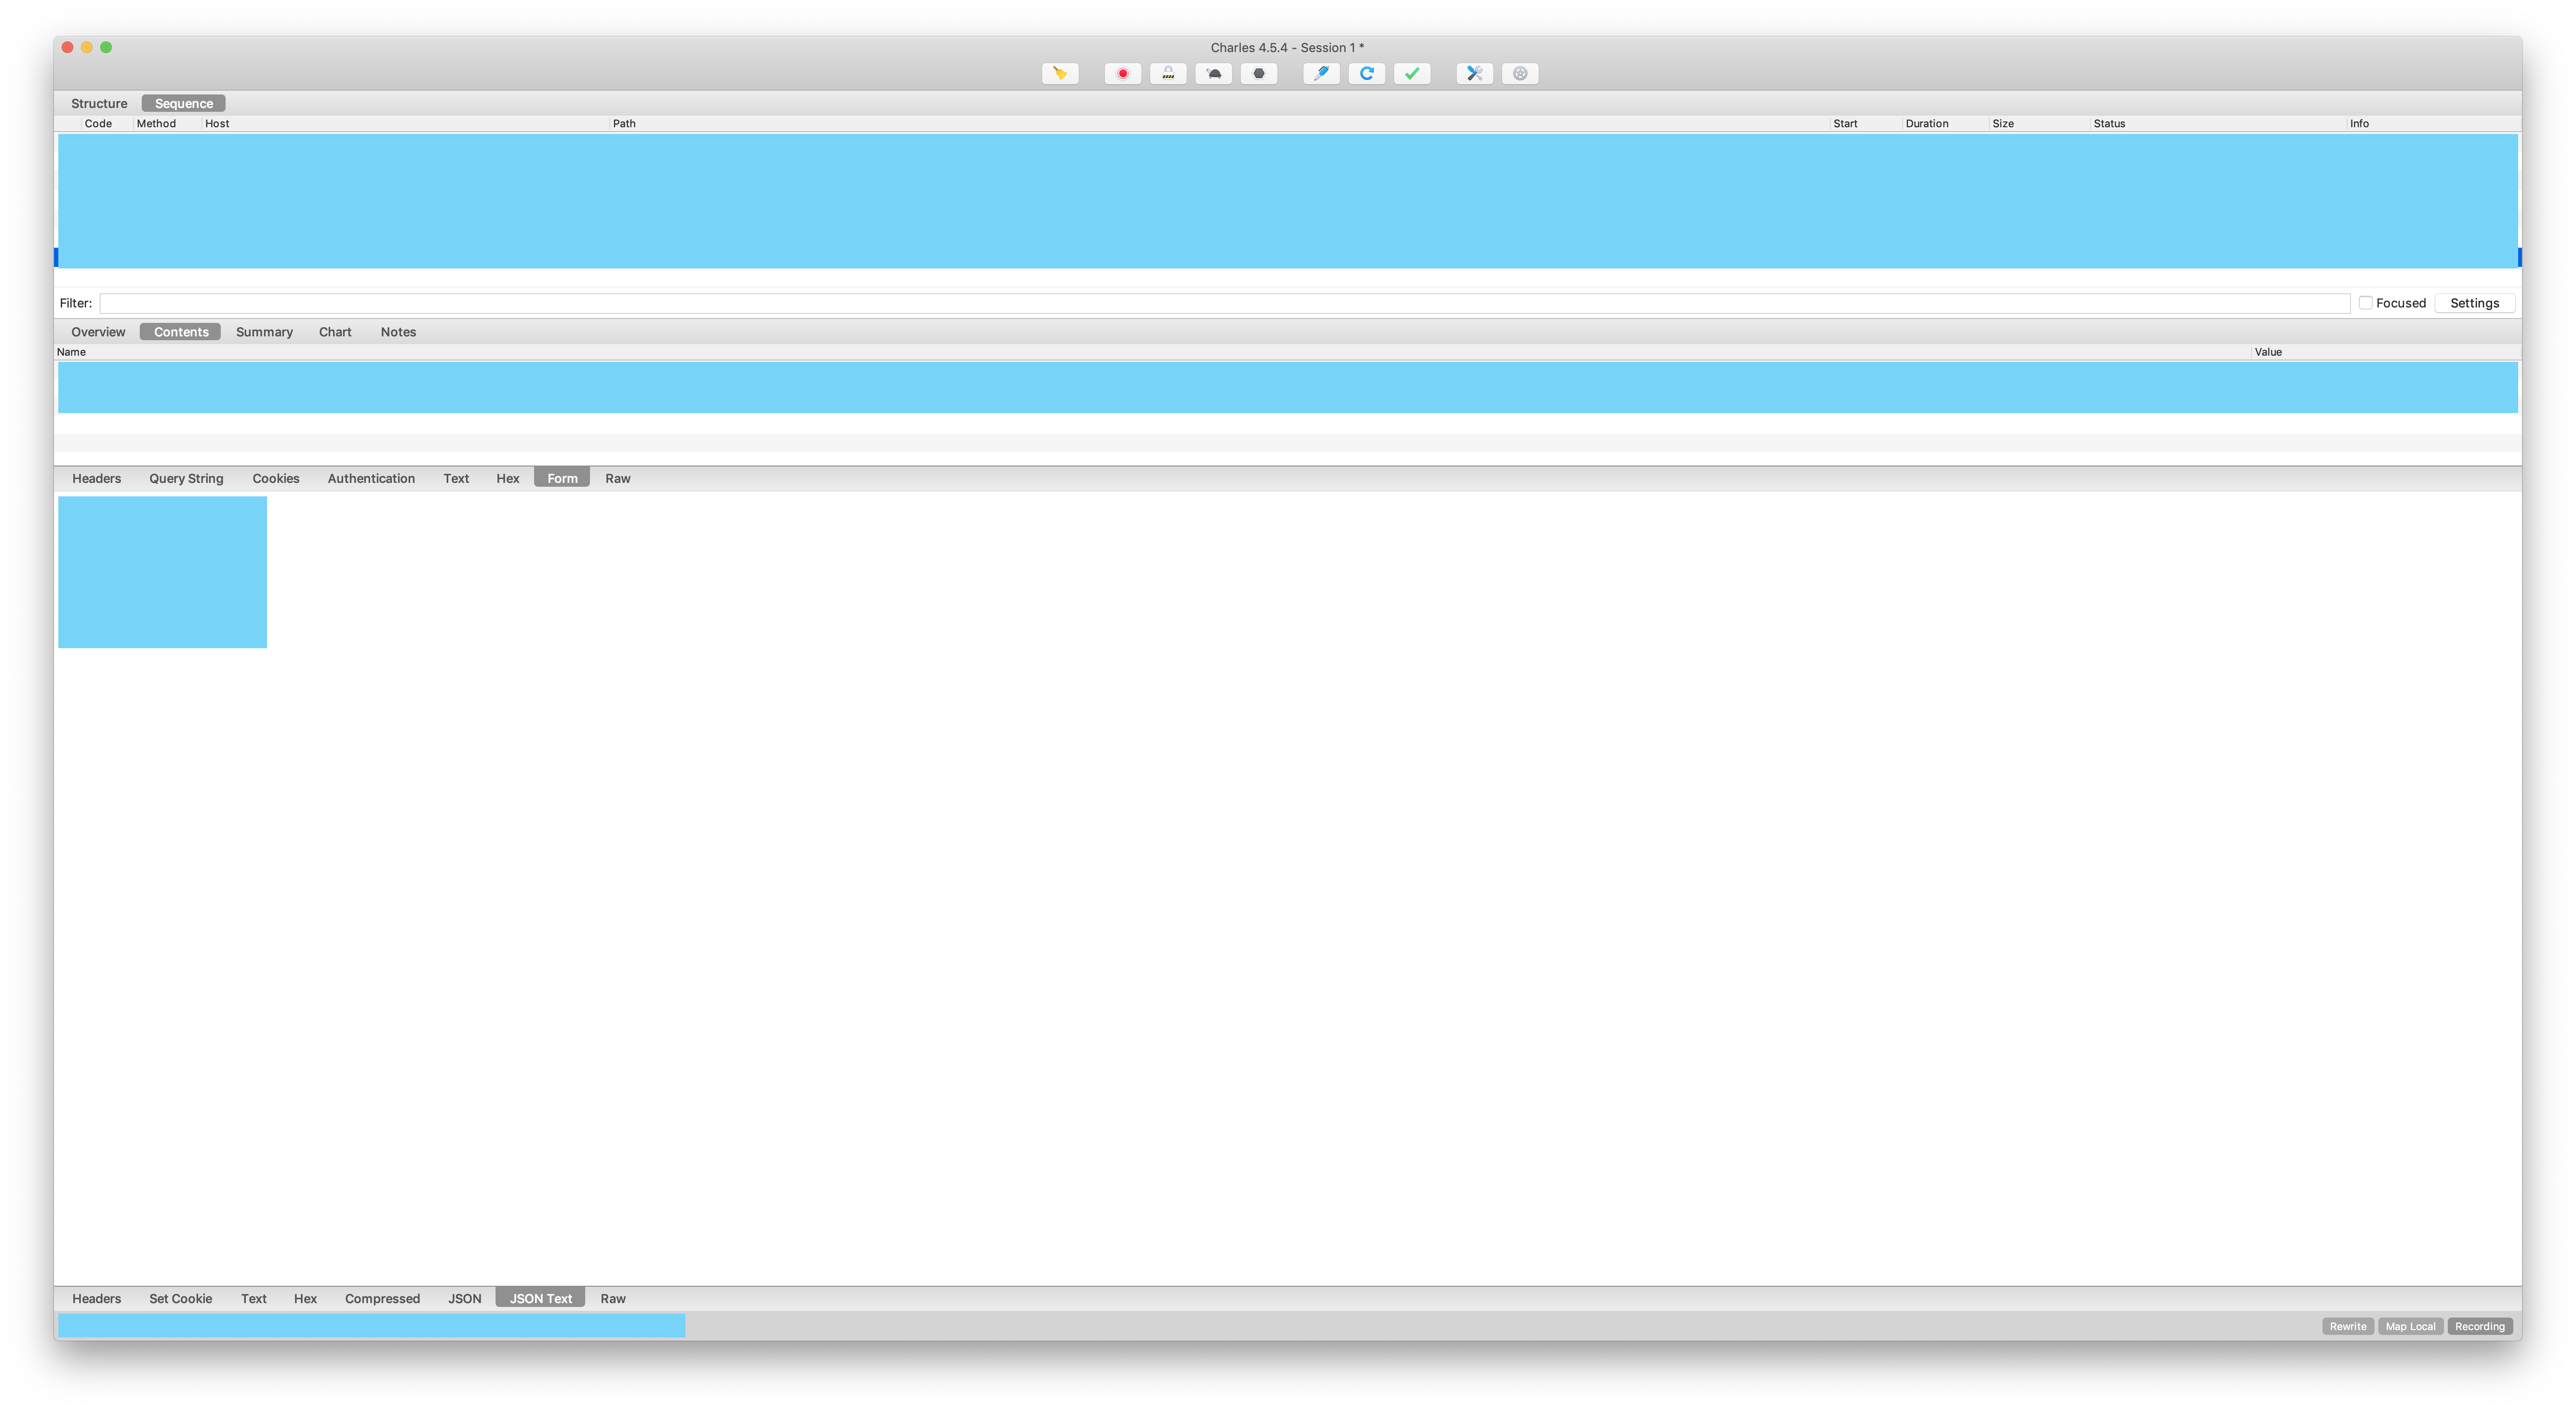The width and height of the screenshot is (2576, 1412).
Task: Open tools via the screwdriver-wrench icon
Action: 1474,73
